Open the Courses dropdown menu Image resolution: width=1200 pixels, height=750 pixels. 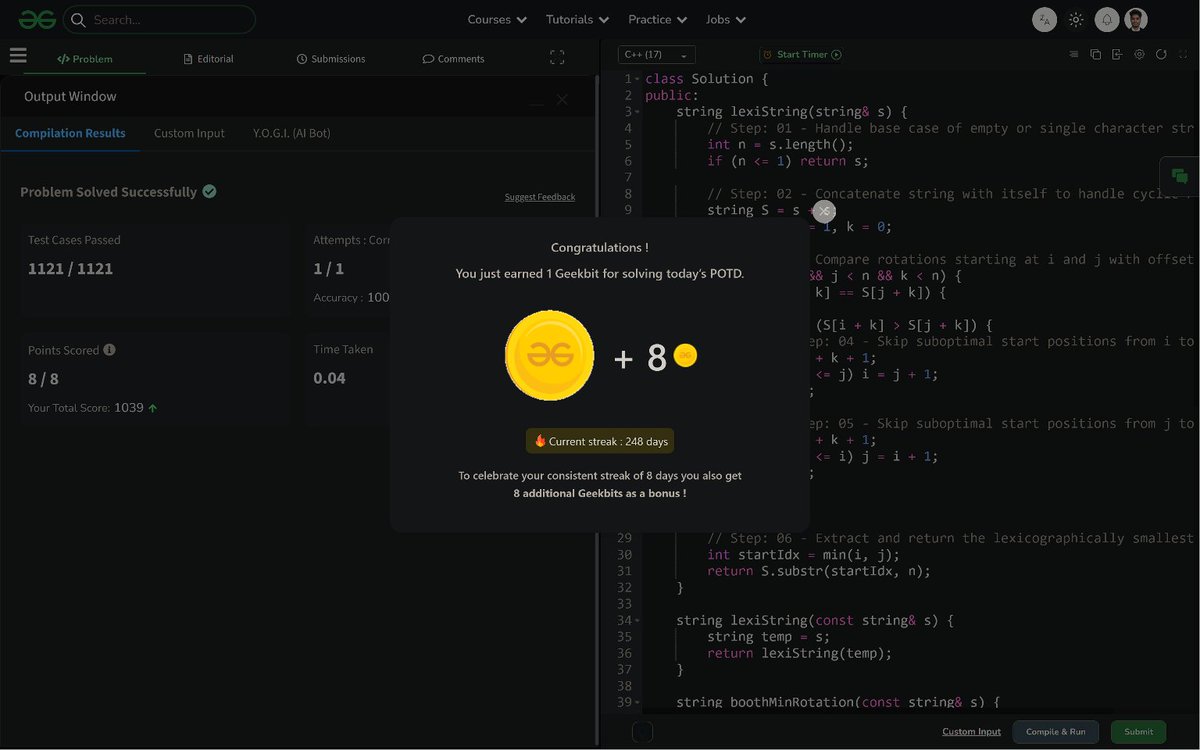click(x=497, y=19)
